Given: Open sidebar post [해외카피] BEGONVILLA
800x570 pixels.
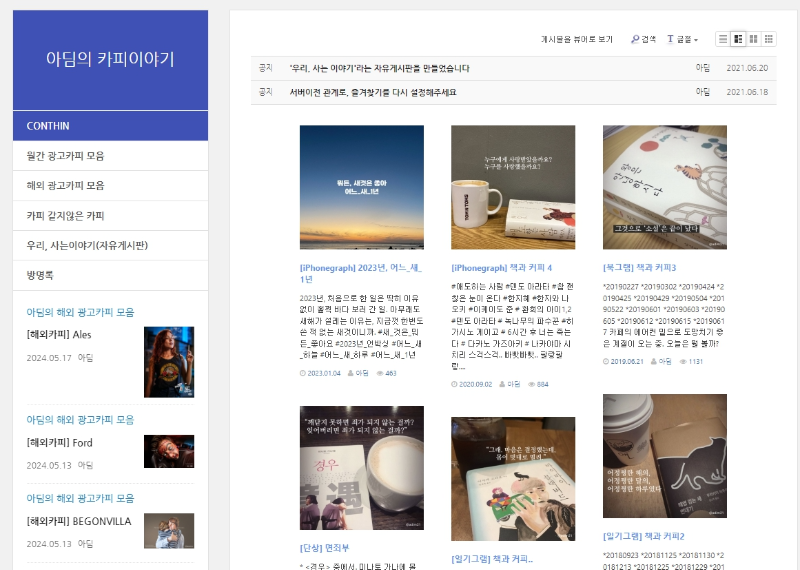Looking at the screenshot, I should tap(79, 522).
